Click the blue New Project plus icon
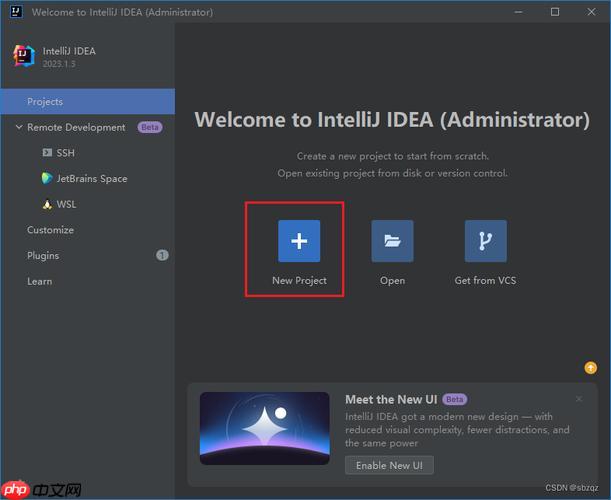The height and width of the screenshot is (500, 611). (299, 241)
